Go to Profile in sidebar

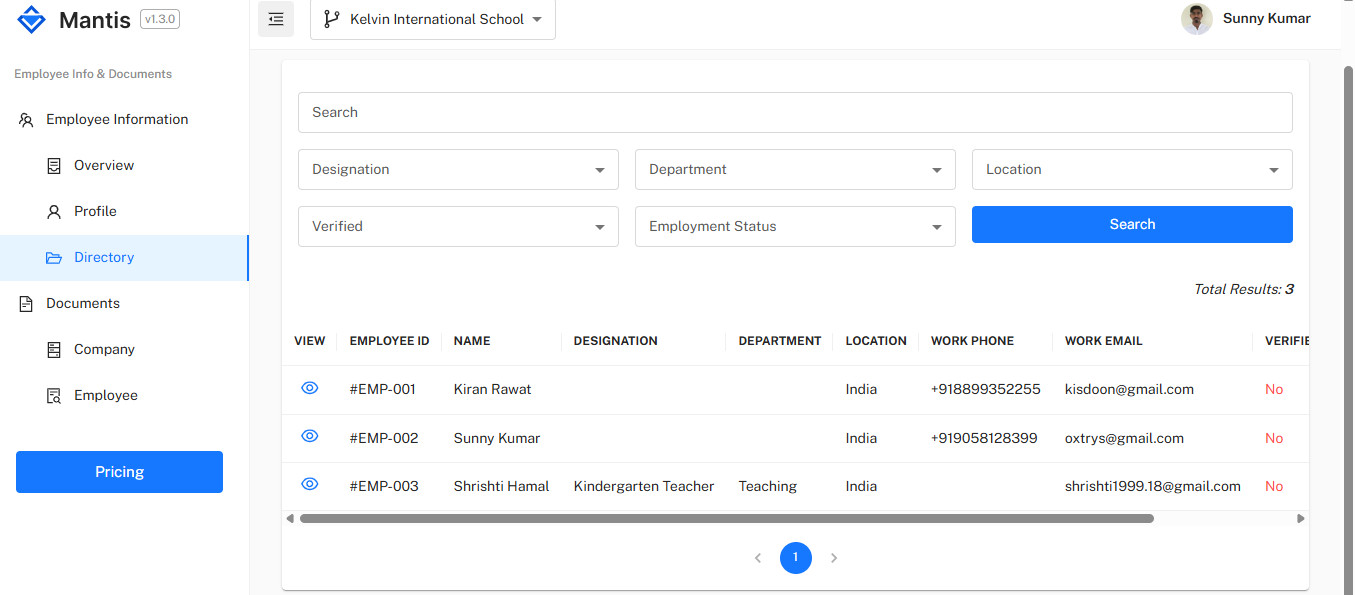pyautogui.click(x=124, y=212)
